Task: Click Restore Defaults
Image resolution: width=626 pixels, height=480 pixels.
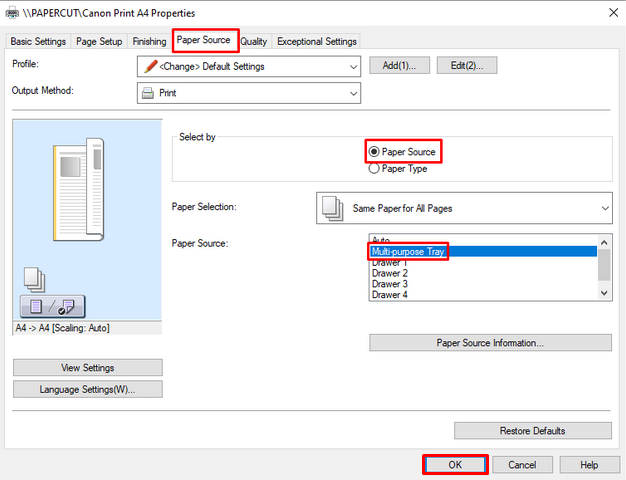Action: click(533, 431)
